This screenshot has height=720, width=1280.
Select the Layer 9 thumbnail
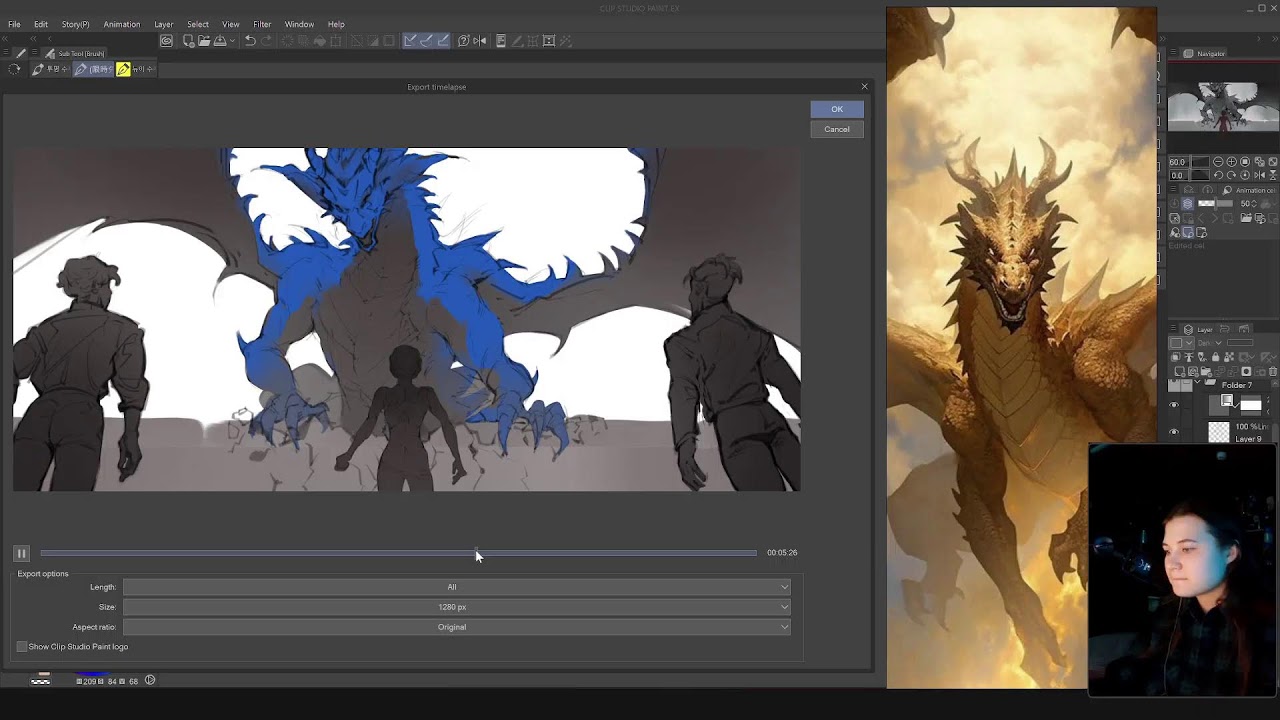click(x=1219, y=432)
